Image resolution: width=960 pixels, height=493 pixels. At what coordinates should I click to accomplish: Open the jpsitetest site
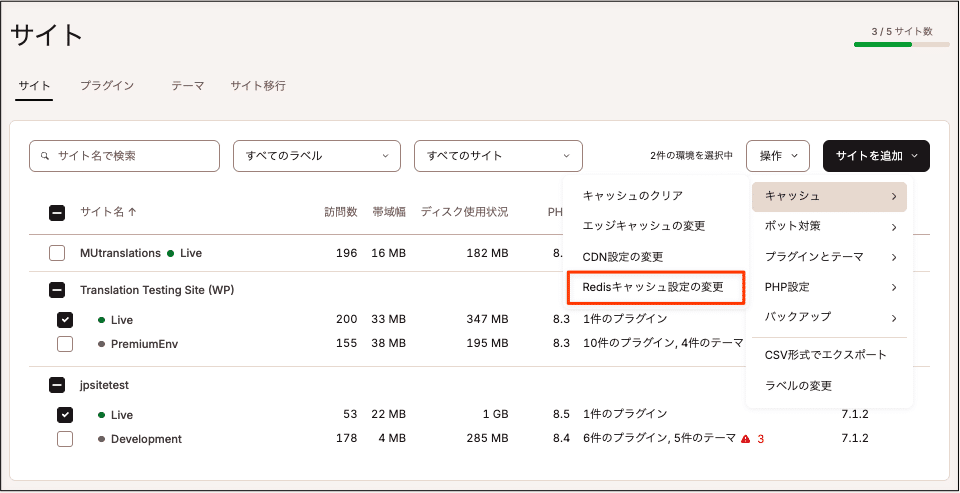tap(104, 385)
